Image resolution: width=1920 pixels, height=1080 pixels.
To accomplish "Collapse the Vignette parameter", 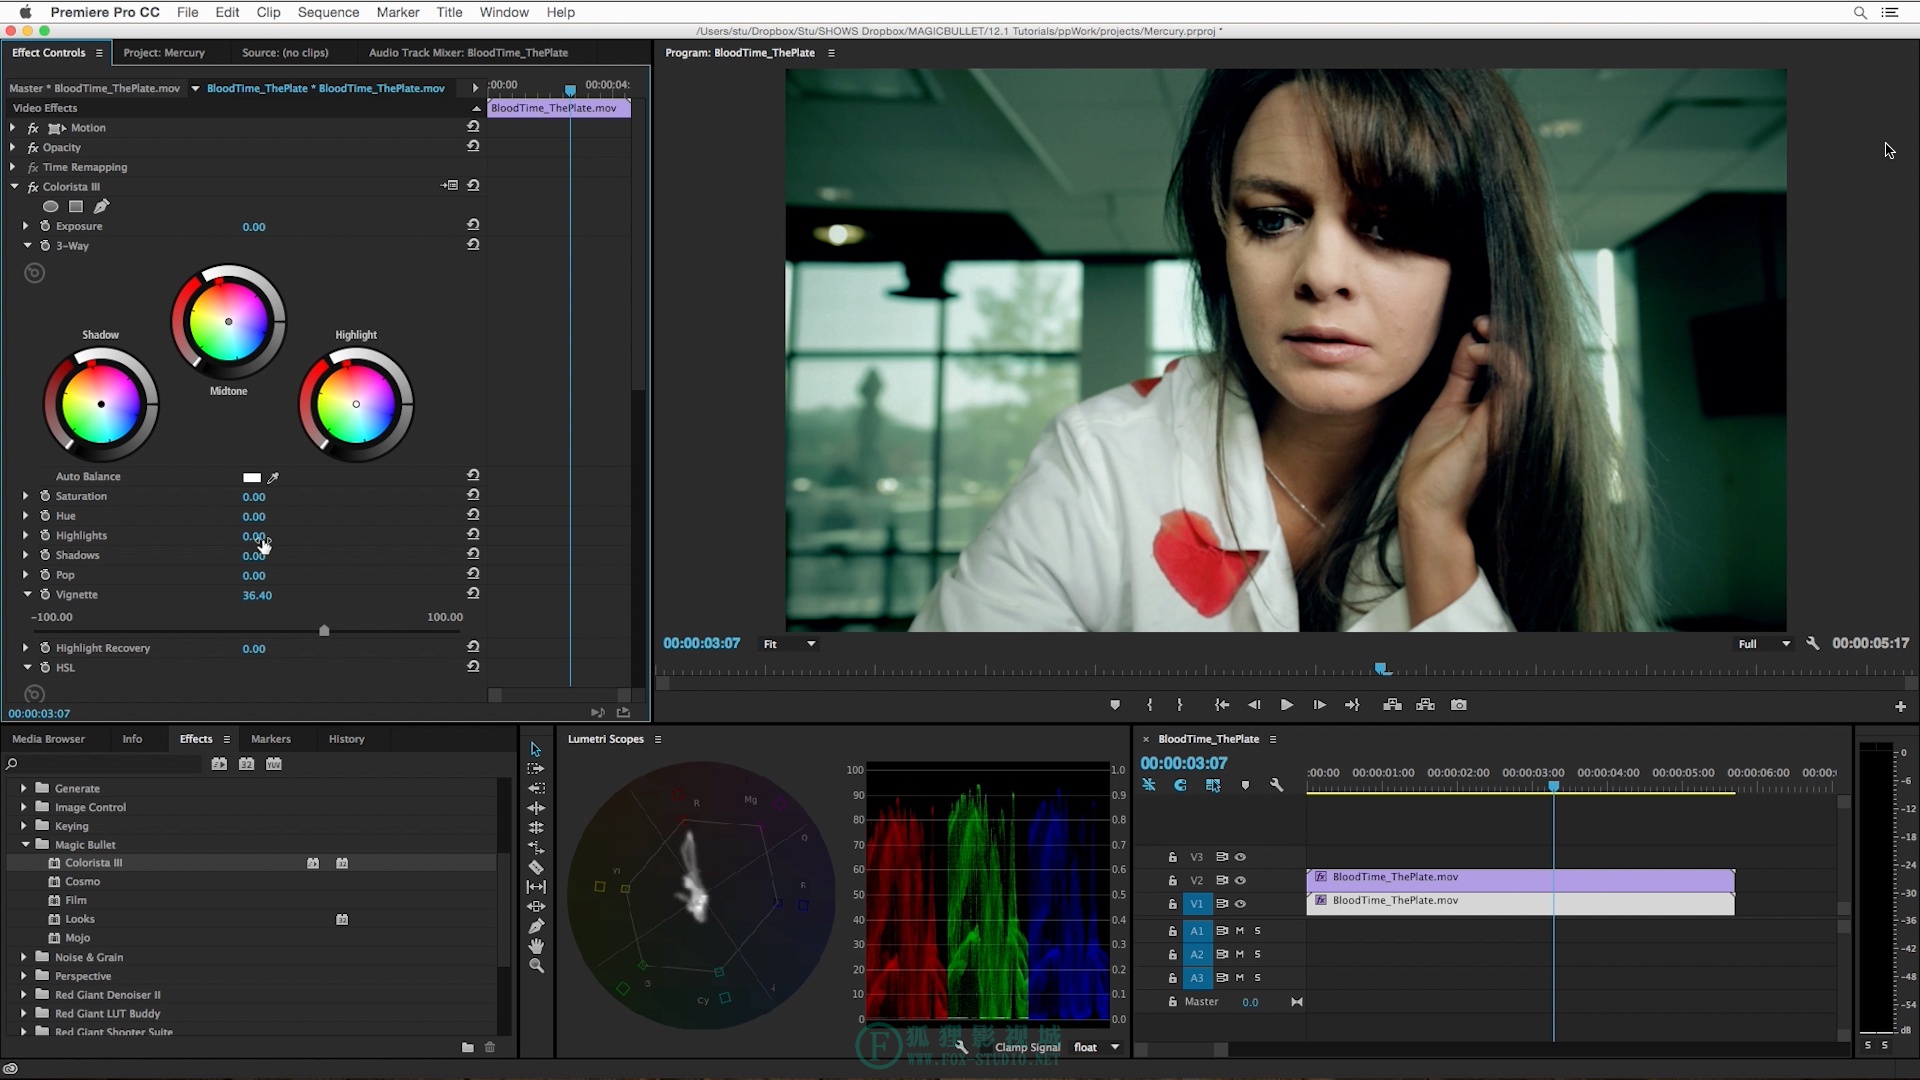I will [27, 594].
